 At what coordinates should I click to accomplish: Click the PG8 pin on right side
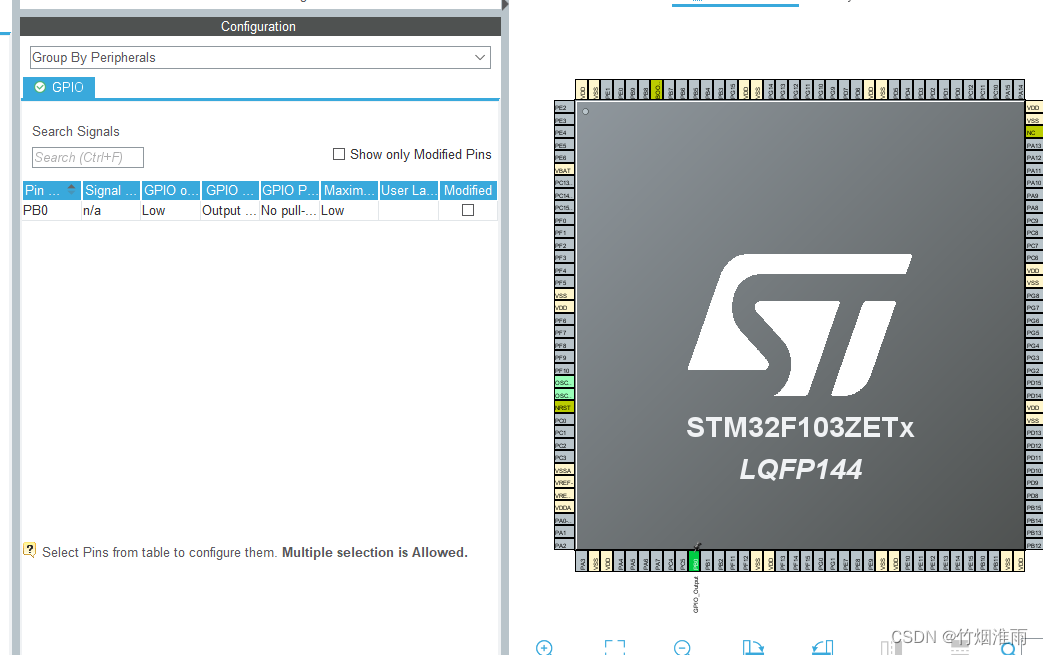coord(1034,295)
